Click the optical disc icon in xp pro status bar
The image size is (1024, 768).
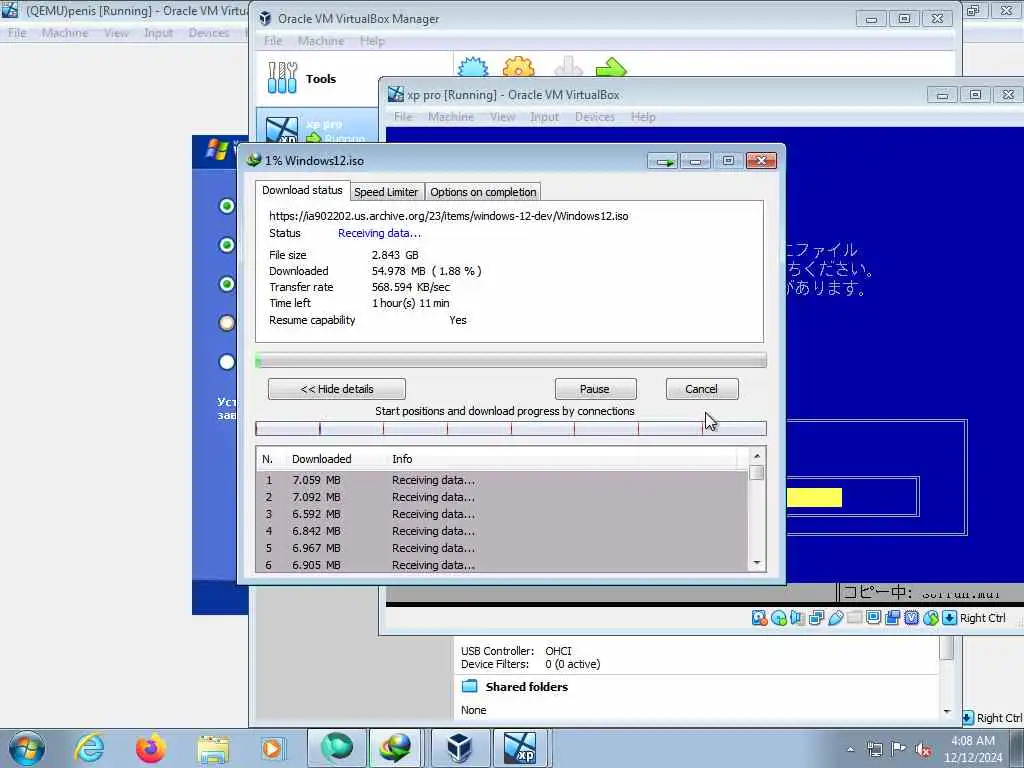point(778,618)
